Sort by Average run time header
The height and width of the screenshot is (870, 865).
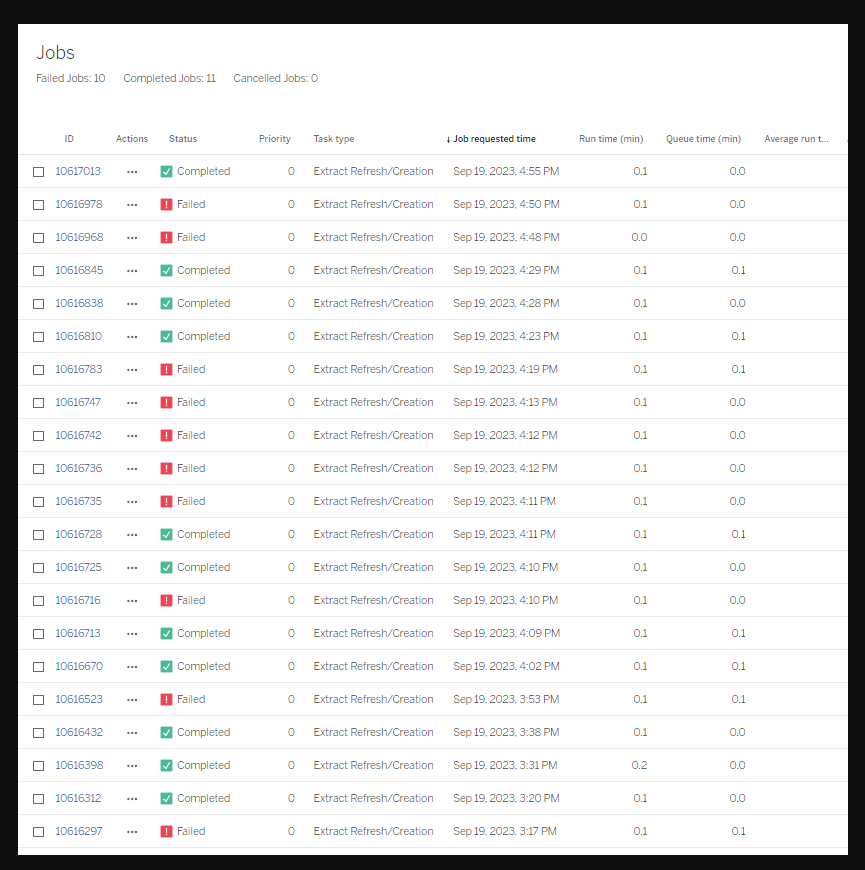coord(796,139)
